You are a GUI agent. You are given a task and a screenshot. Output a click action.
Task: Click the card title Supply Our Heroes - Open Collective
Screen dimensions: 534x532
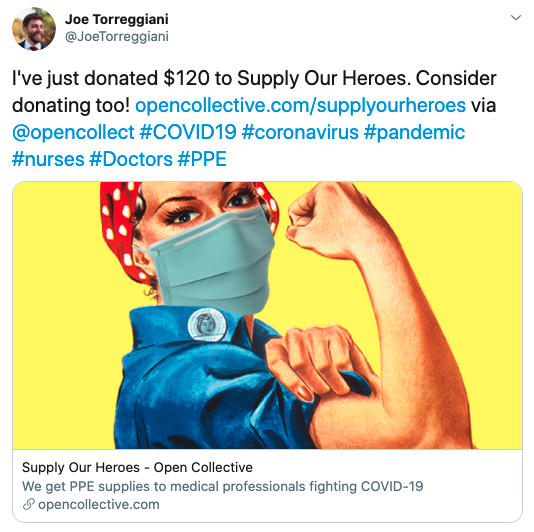137,467
